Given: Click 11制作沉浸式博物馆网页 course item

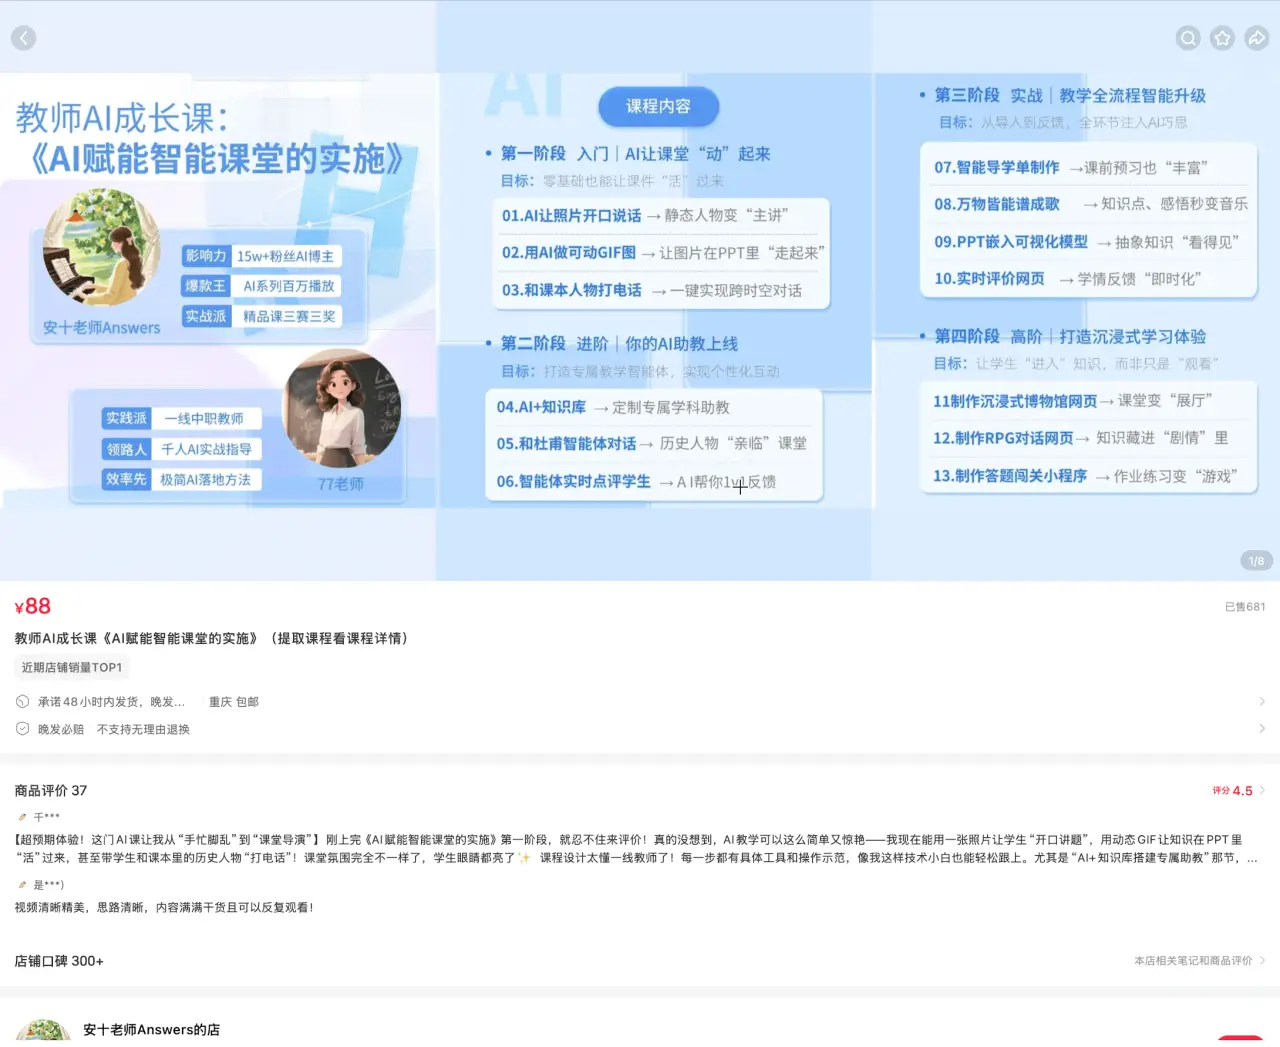Looking at the screenshot, I should coord(1073,401).
